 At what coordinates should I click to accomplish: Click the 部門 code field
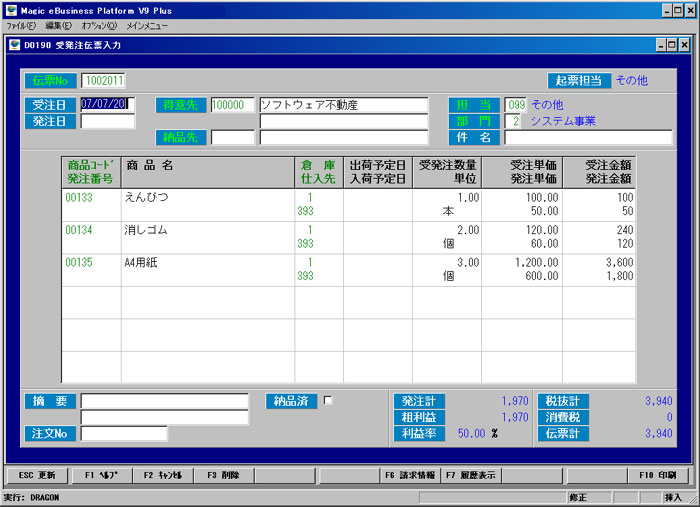pos(512,121)
